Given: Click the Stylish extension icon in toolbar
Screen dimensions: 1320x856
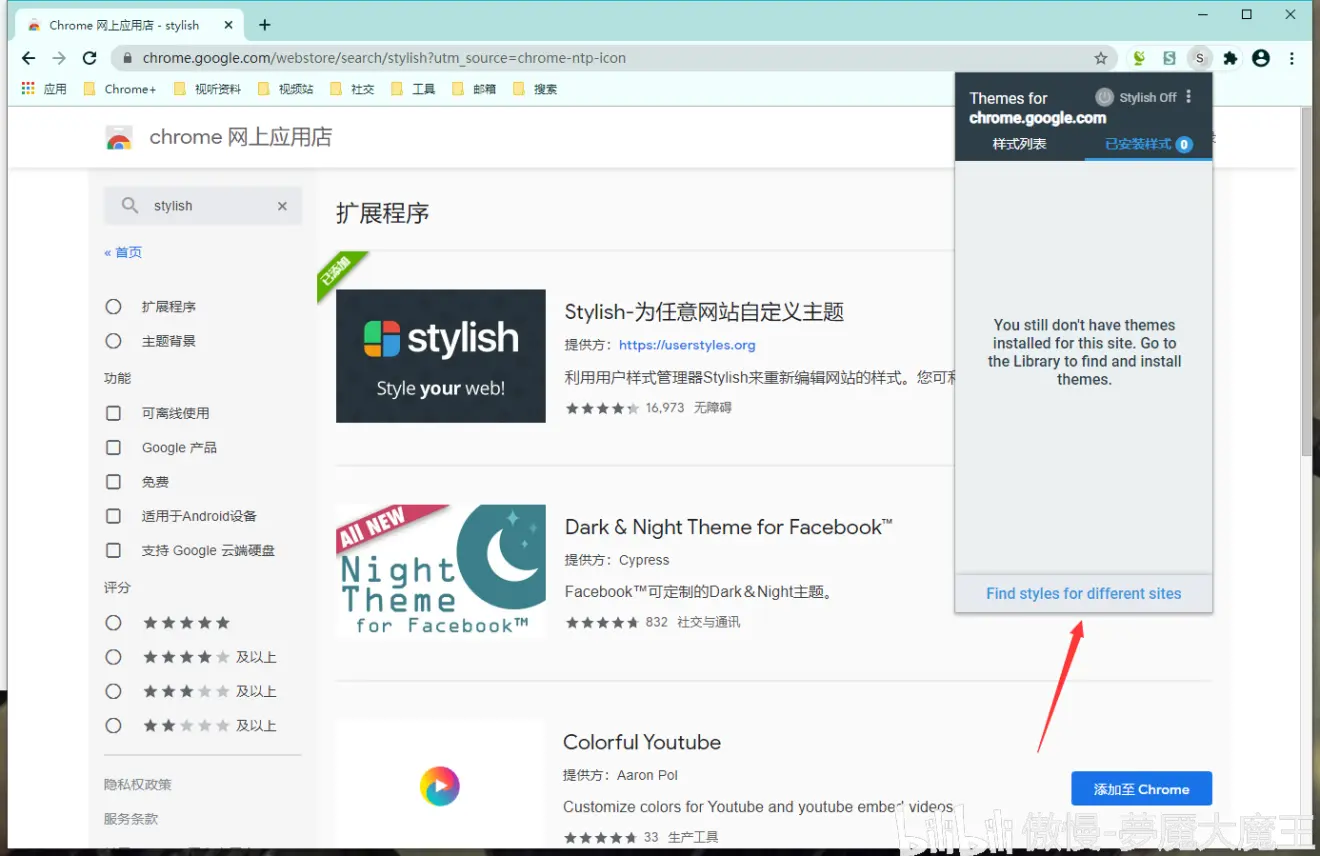Looking at the screenshot, I should point(1200,58).
